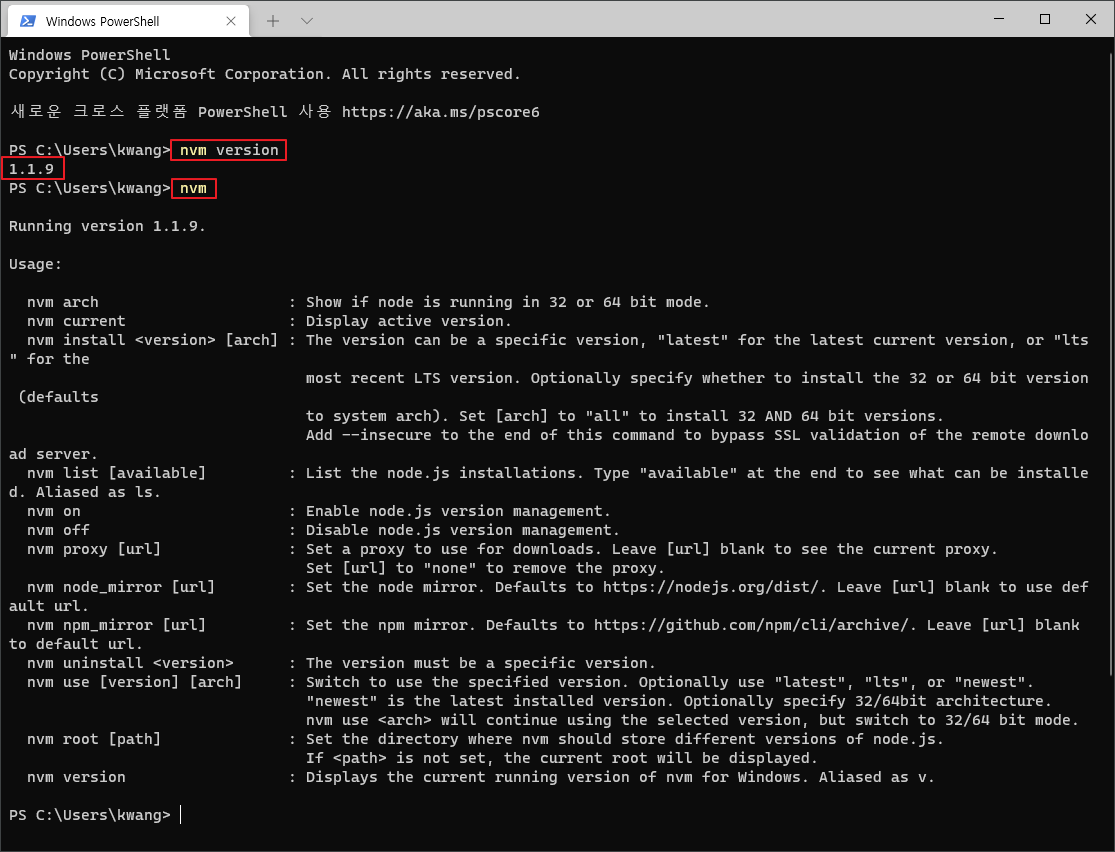Click the nvm arch usage line
Screen dimensions: 1115x852
coord(64,301)
